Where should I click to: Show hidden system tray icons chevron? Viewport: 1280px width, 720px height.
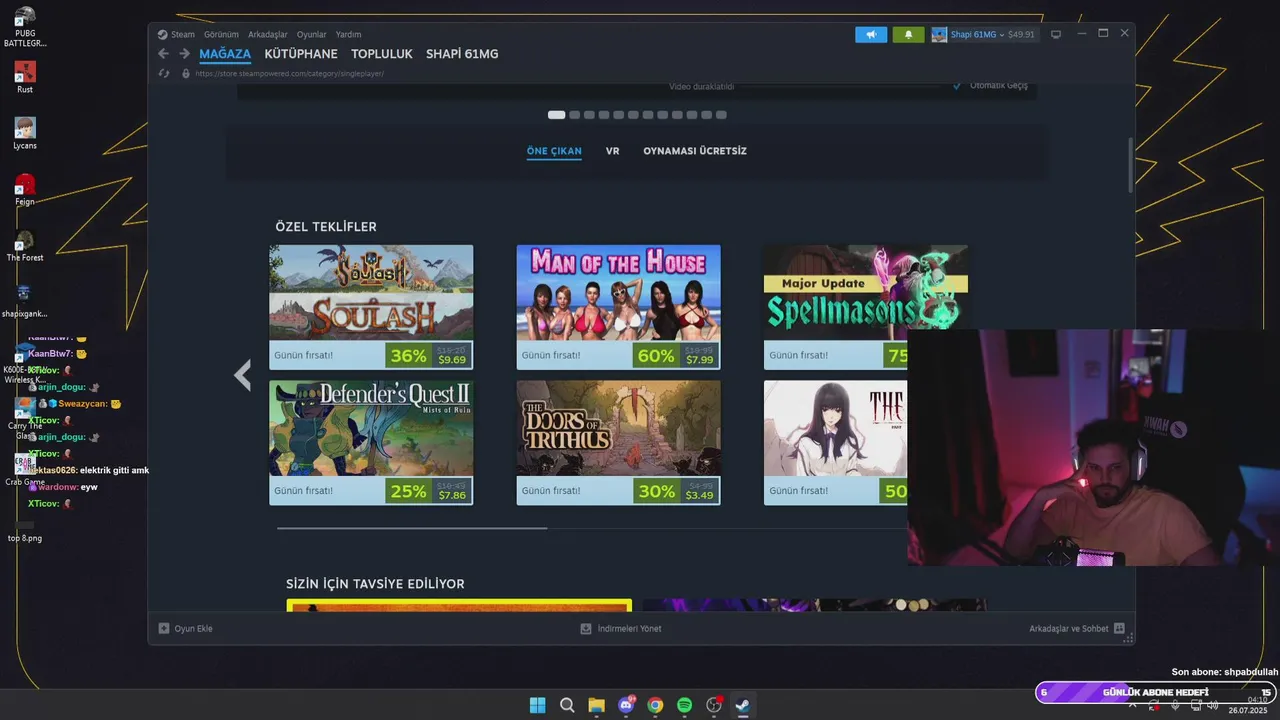[1132, 705]
